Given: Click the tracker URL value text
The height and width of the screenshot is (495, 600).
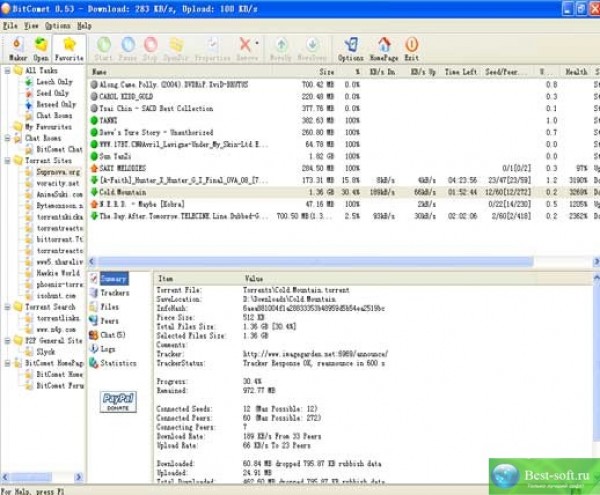Looking at the screenshot, I should (315, 354).
